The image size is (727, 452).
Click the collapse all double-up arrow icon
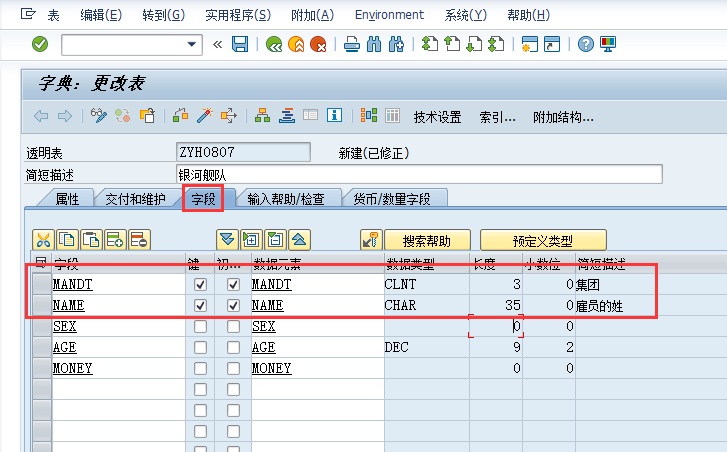(x=300, y=240)
